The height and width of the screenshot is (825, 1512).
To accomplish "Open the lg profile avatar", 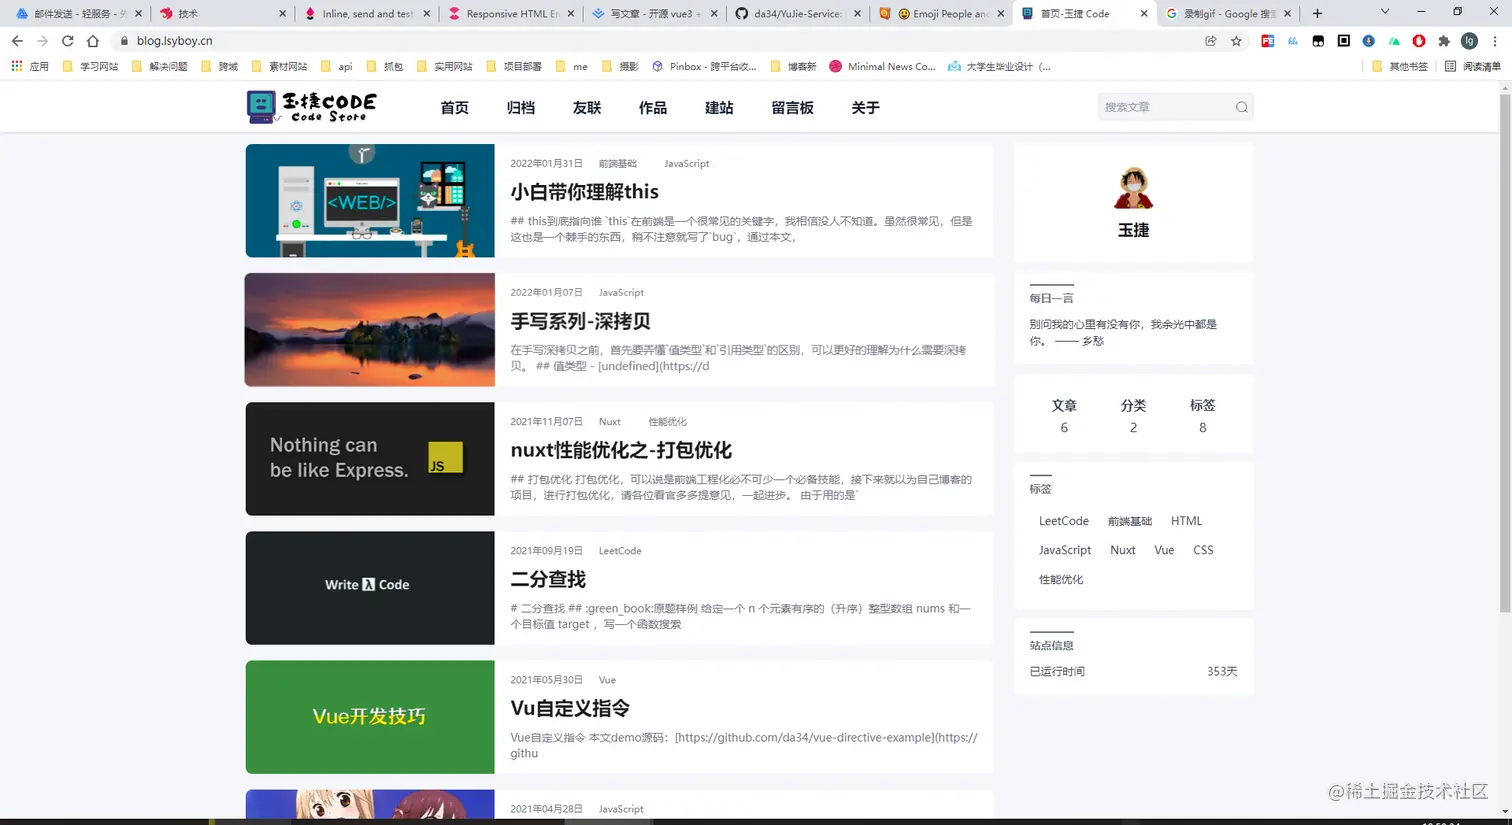I will tap(1469, 41).
